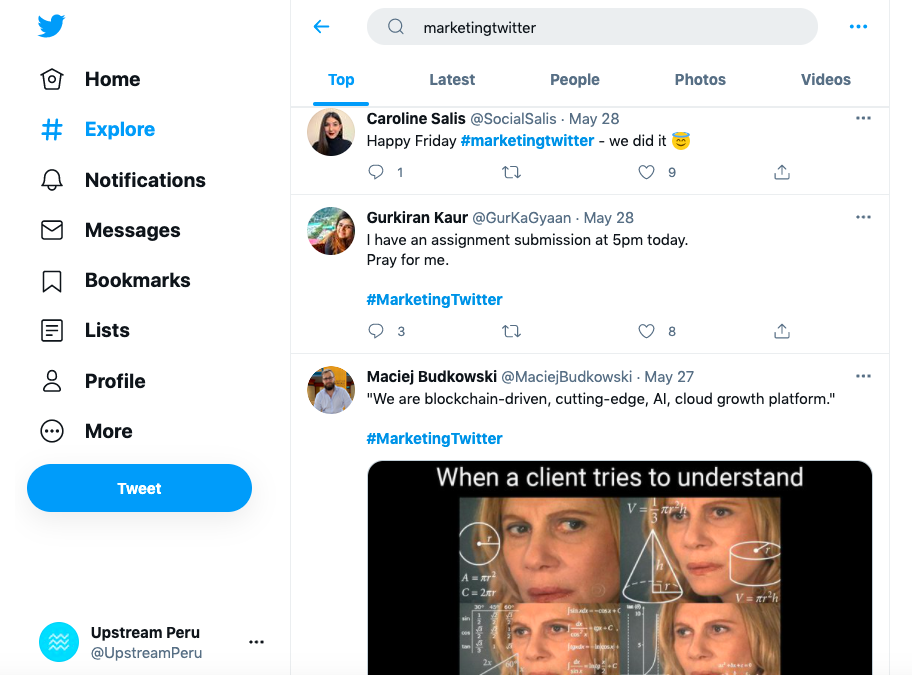The image size is (912, 675).
Task: Open Lists from the sidebar
Action: tap(106, 330)
